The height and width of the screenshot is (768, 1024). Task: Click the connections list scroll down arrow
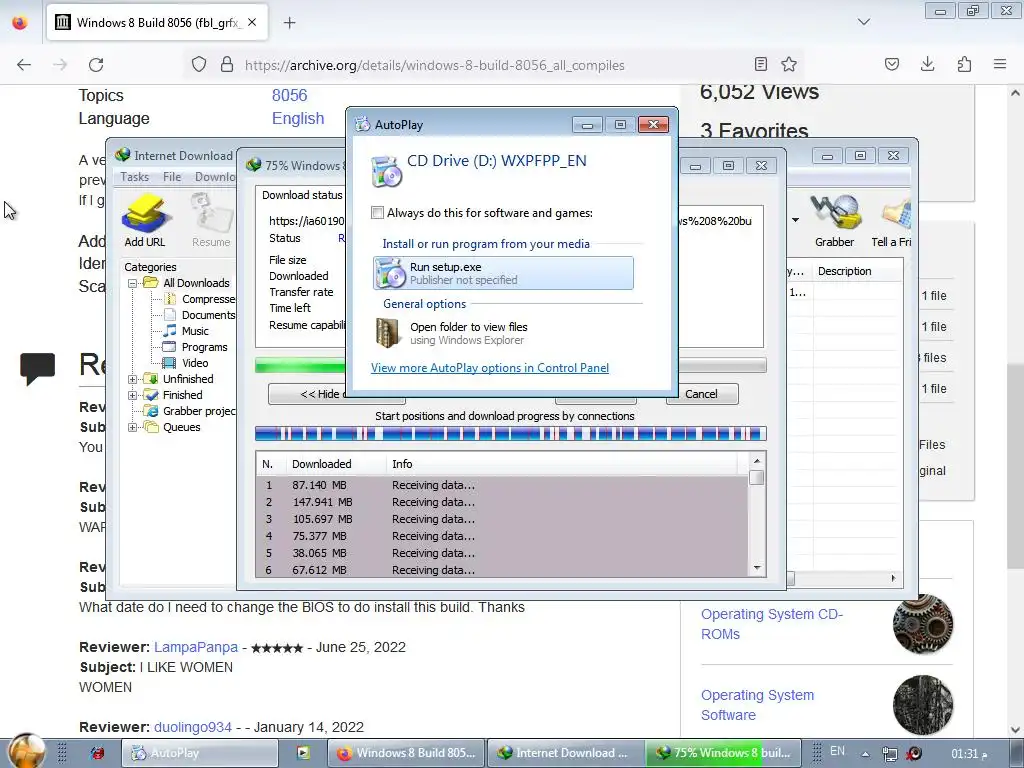[757, 568]
